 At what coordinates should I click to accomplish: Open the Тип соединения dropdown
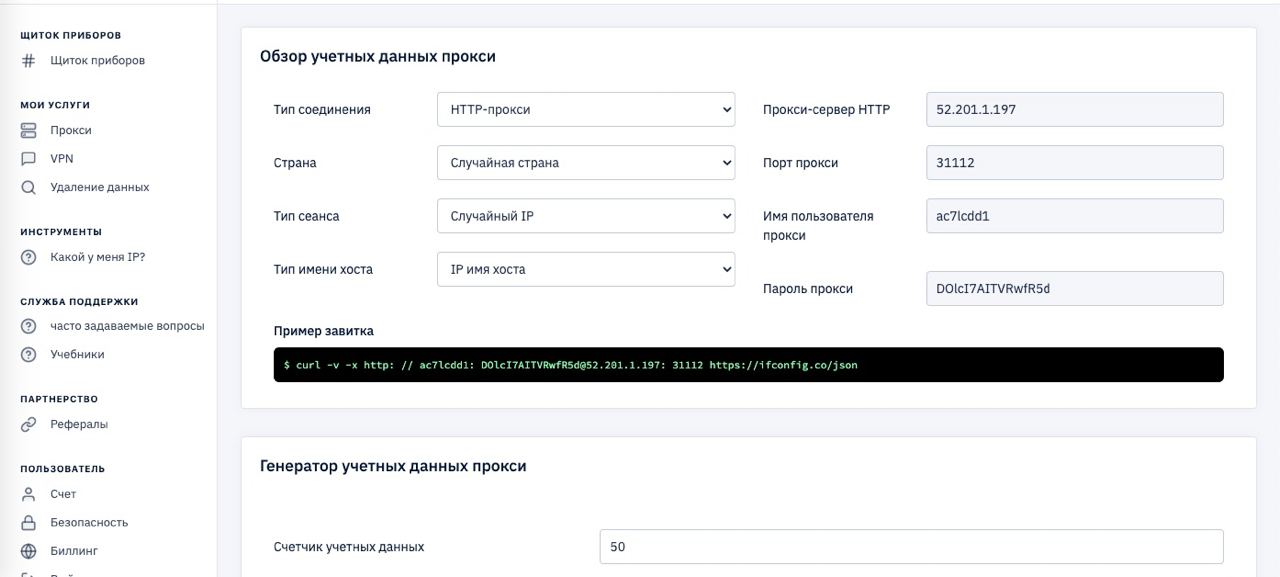tap(585, 110)
